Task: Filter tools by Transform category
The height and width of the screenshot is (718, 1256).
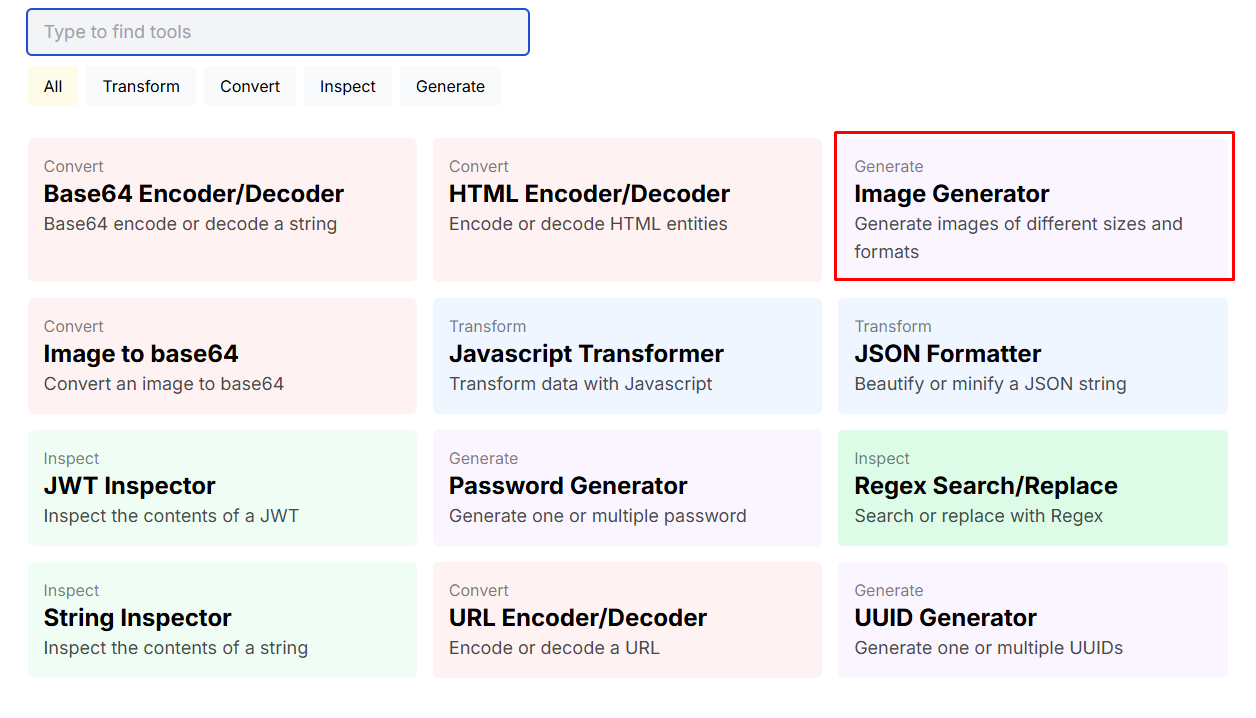Action: [x=140, y=86]
